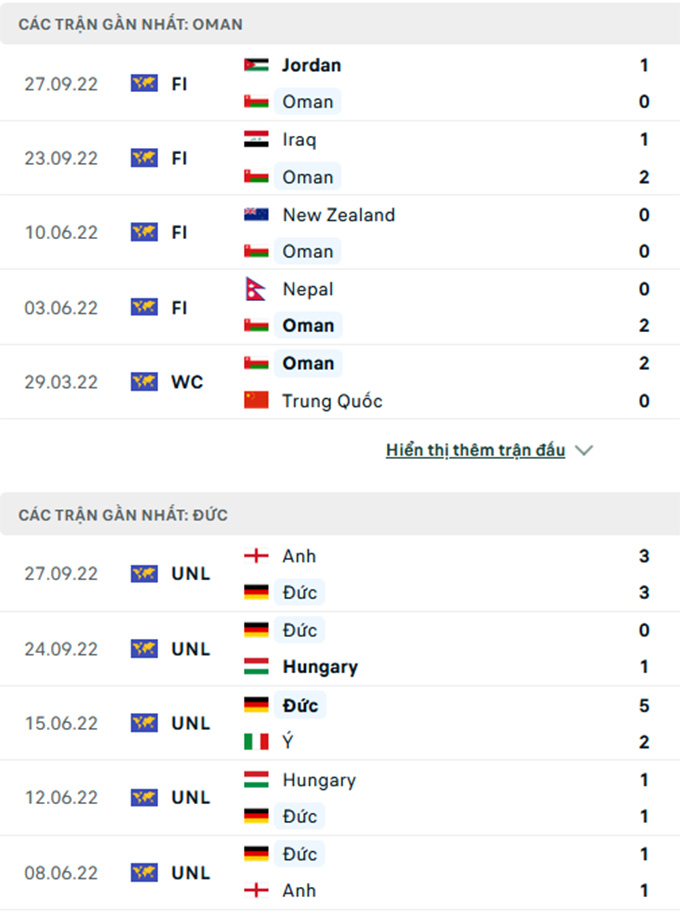This screenshot has height=917, width=680.
Task: Click the 08.06.22 match date
Action: [61, 872]
